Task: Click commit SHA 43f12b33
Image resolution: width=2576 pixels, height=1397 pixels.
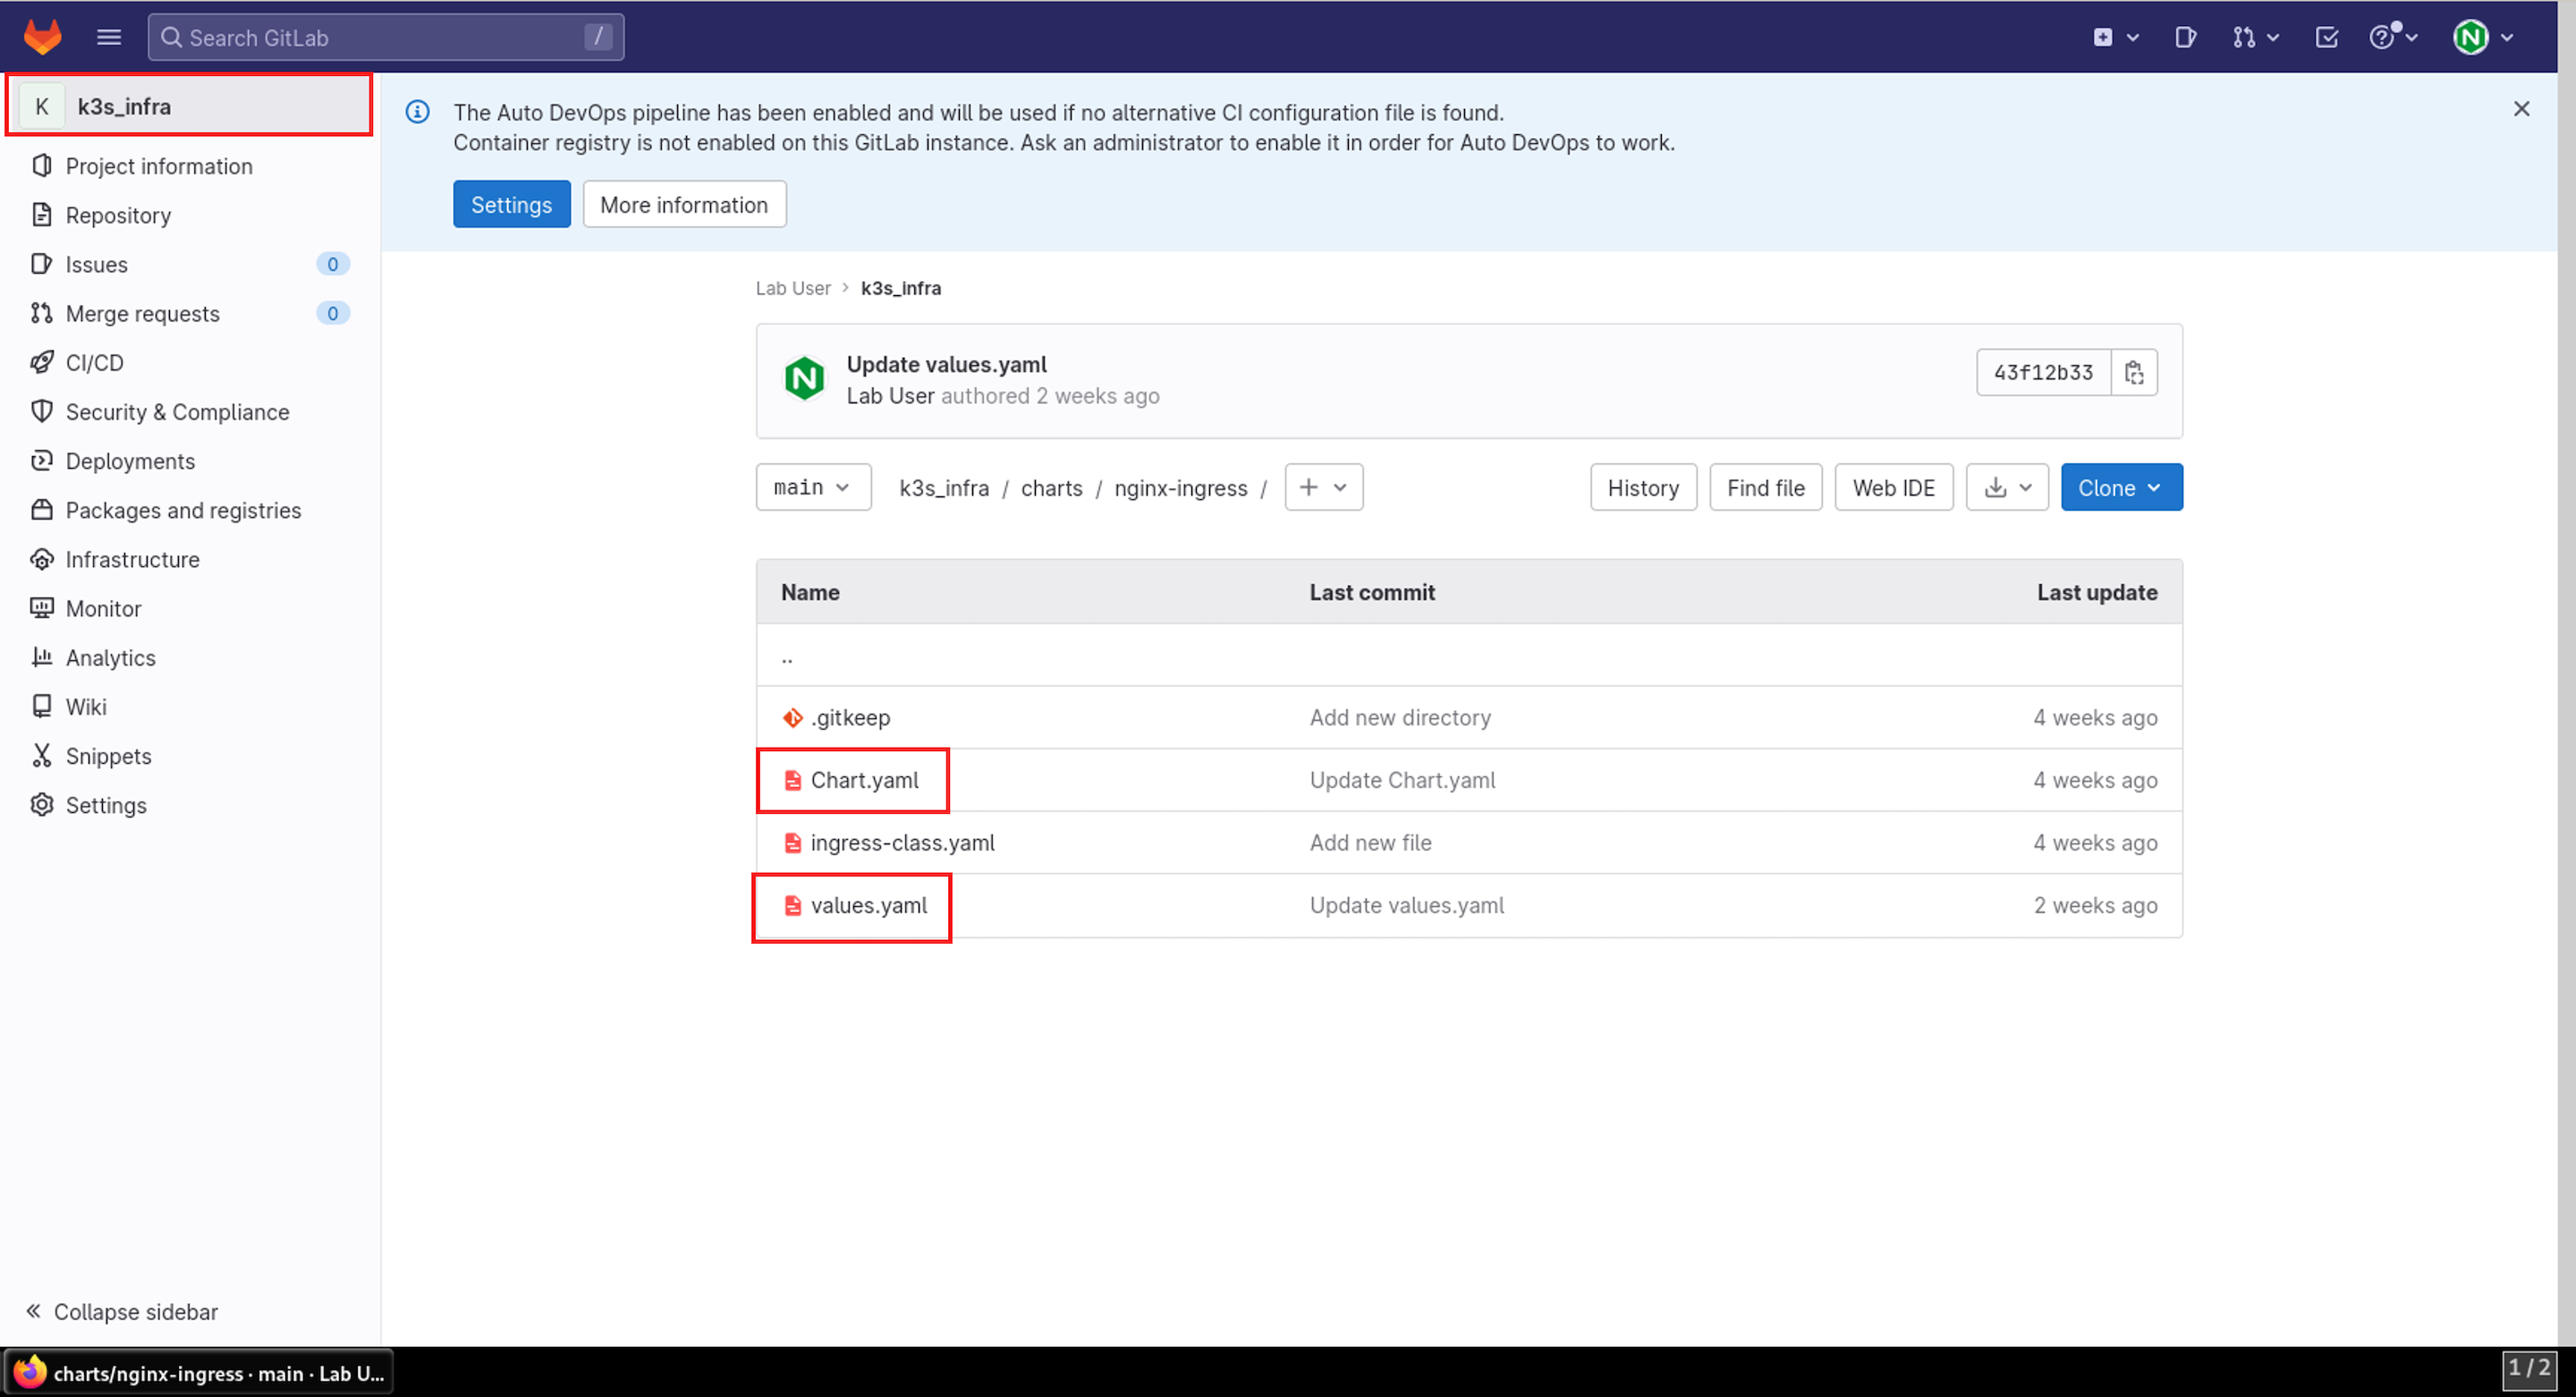Action: pyautogui.click(x=2043, y=372)
